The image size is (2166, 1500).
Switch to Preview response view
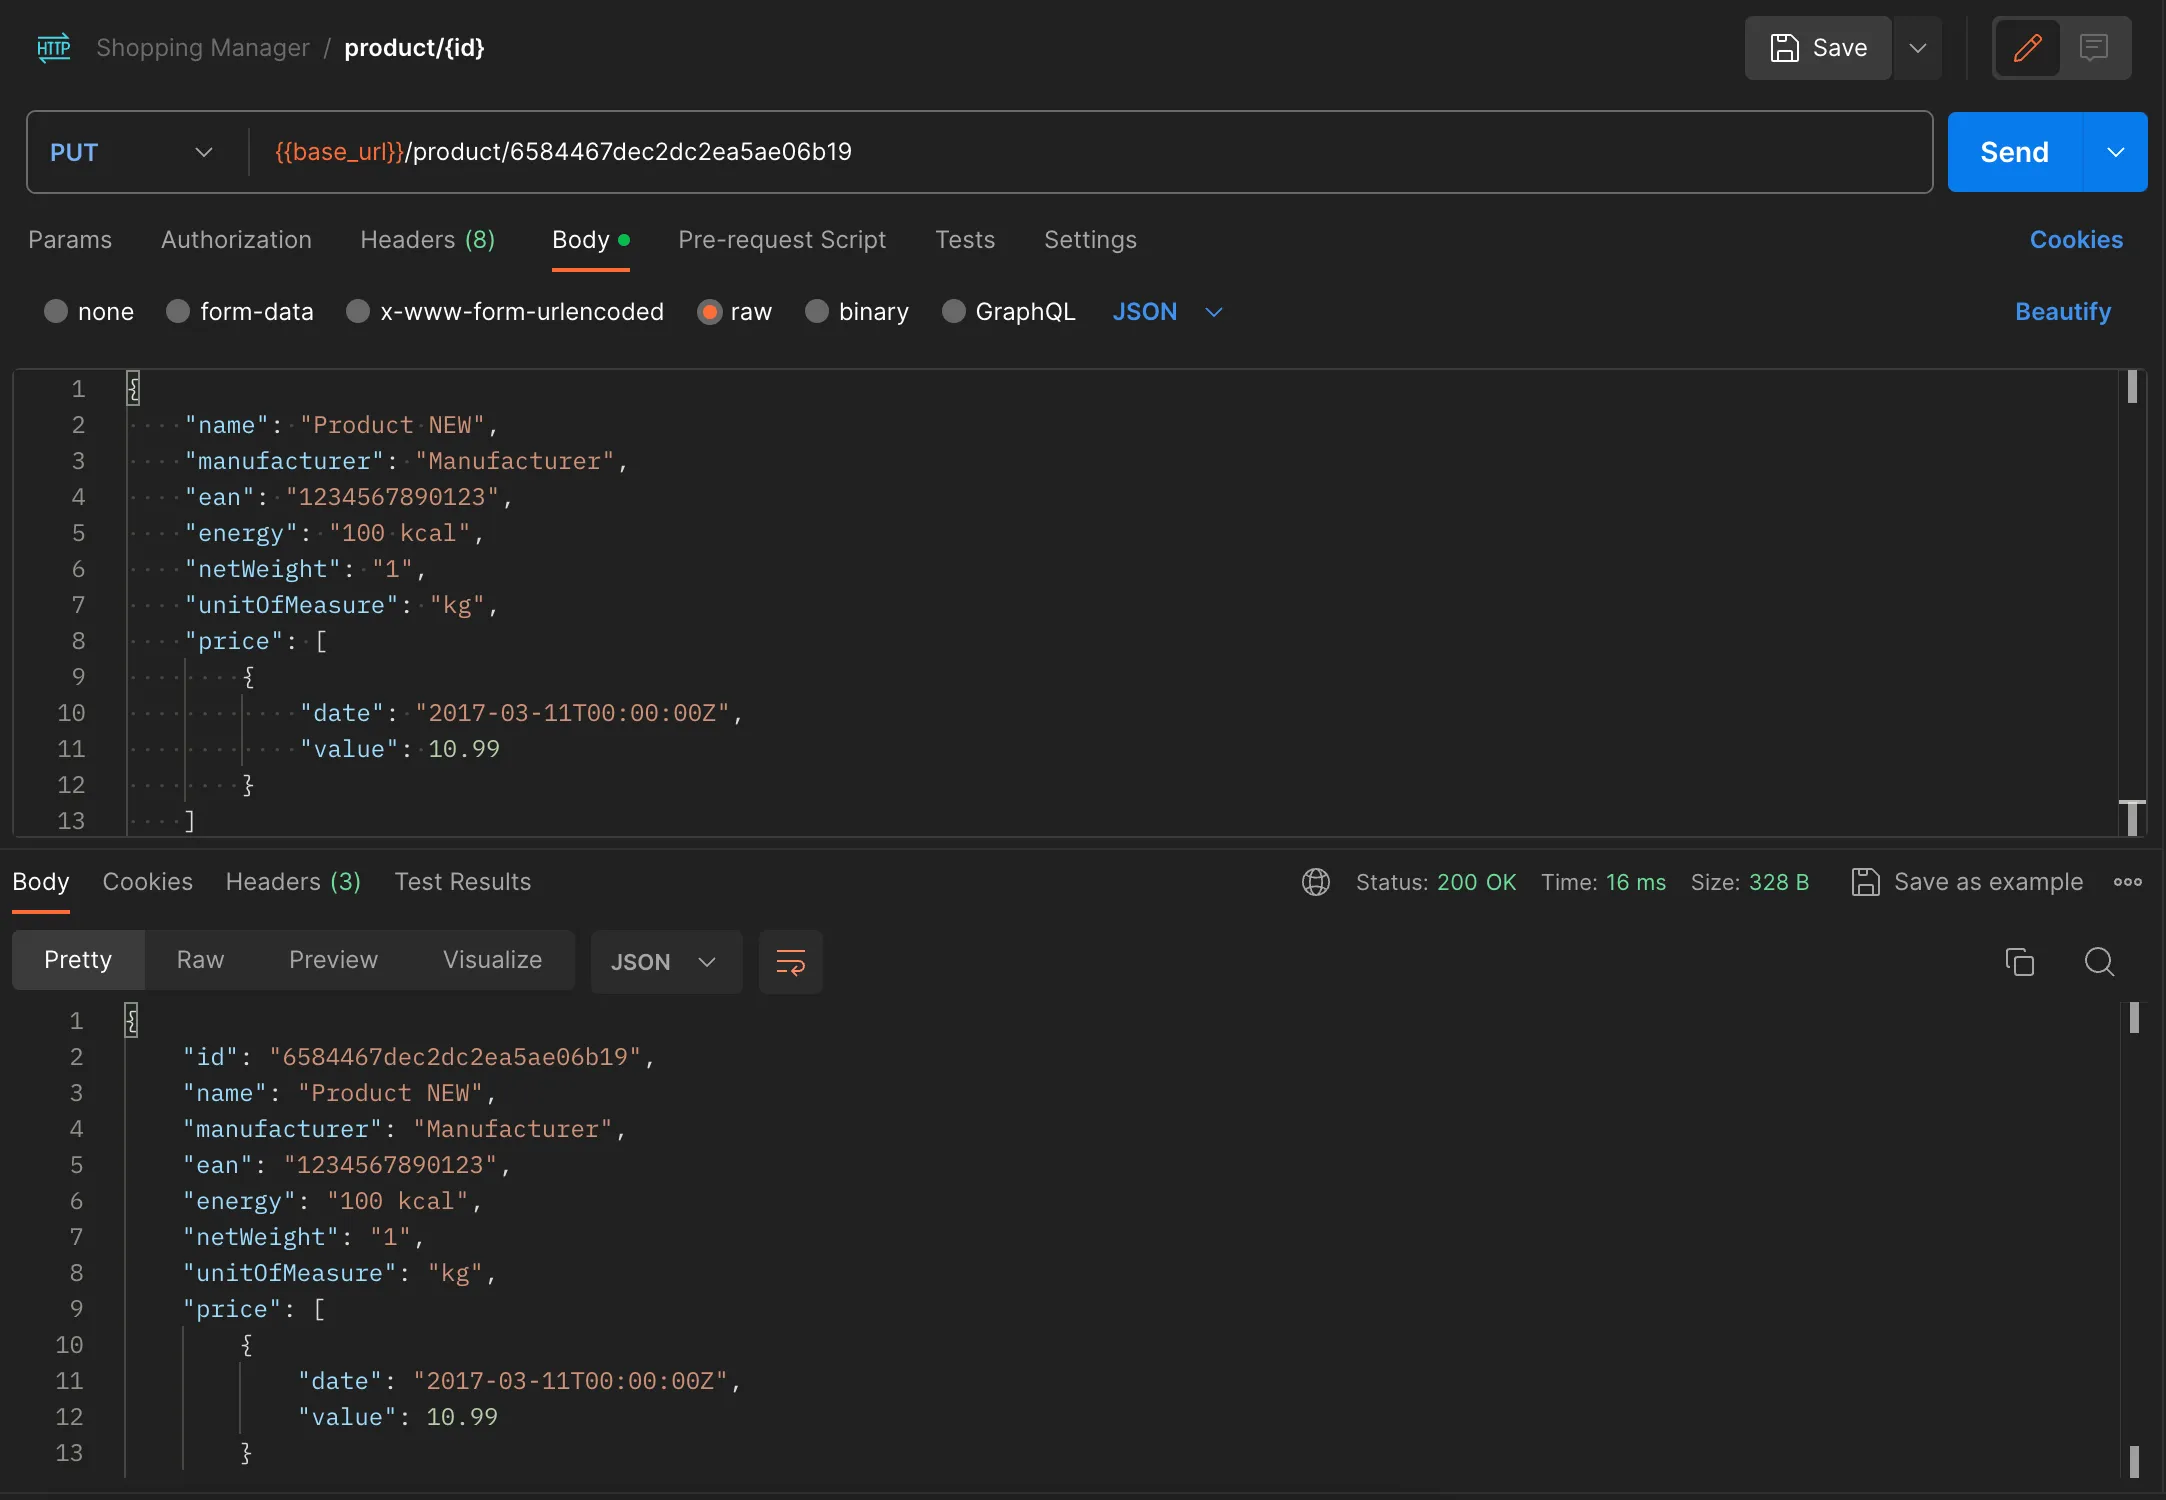click(333, 960)
